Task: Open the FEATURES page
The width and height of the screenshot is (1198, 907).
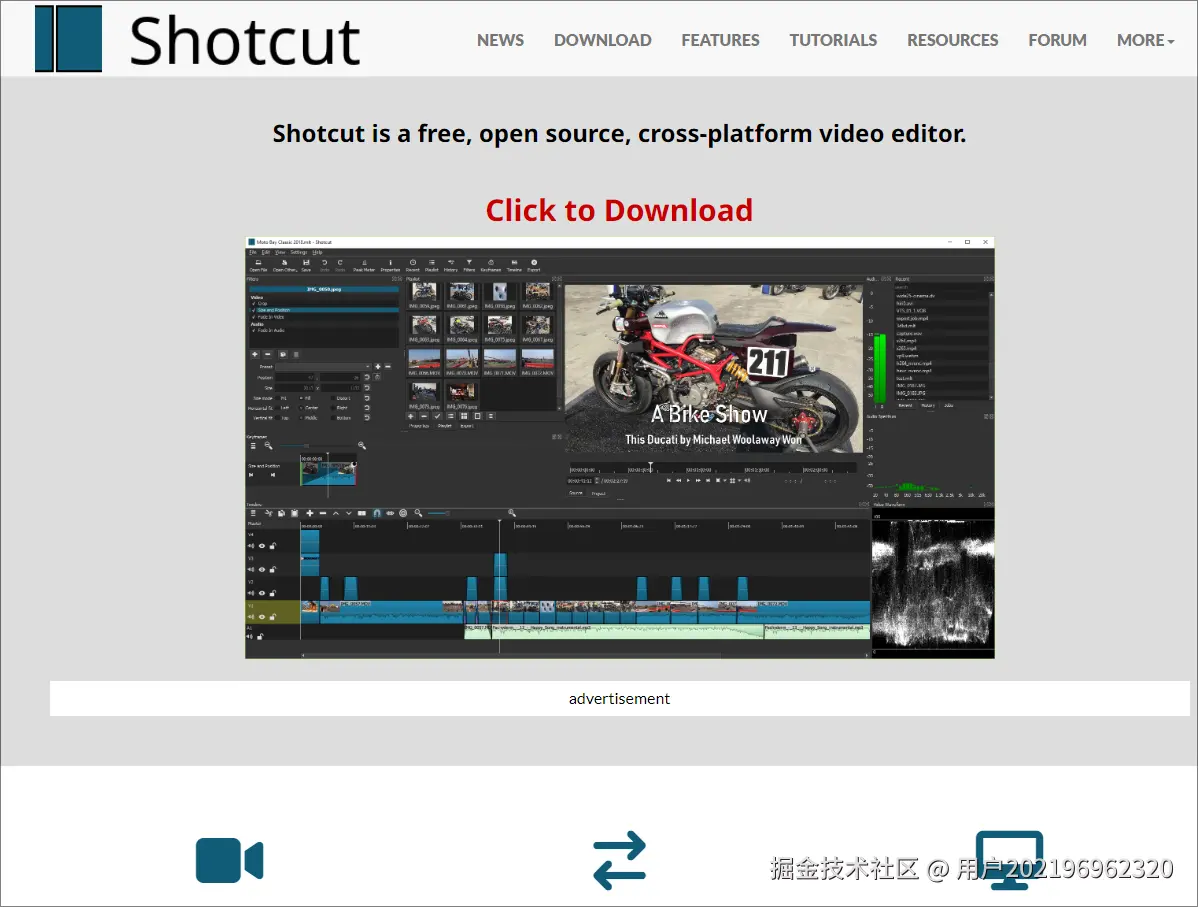Action: click(720, 40)
